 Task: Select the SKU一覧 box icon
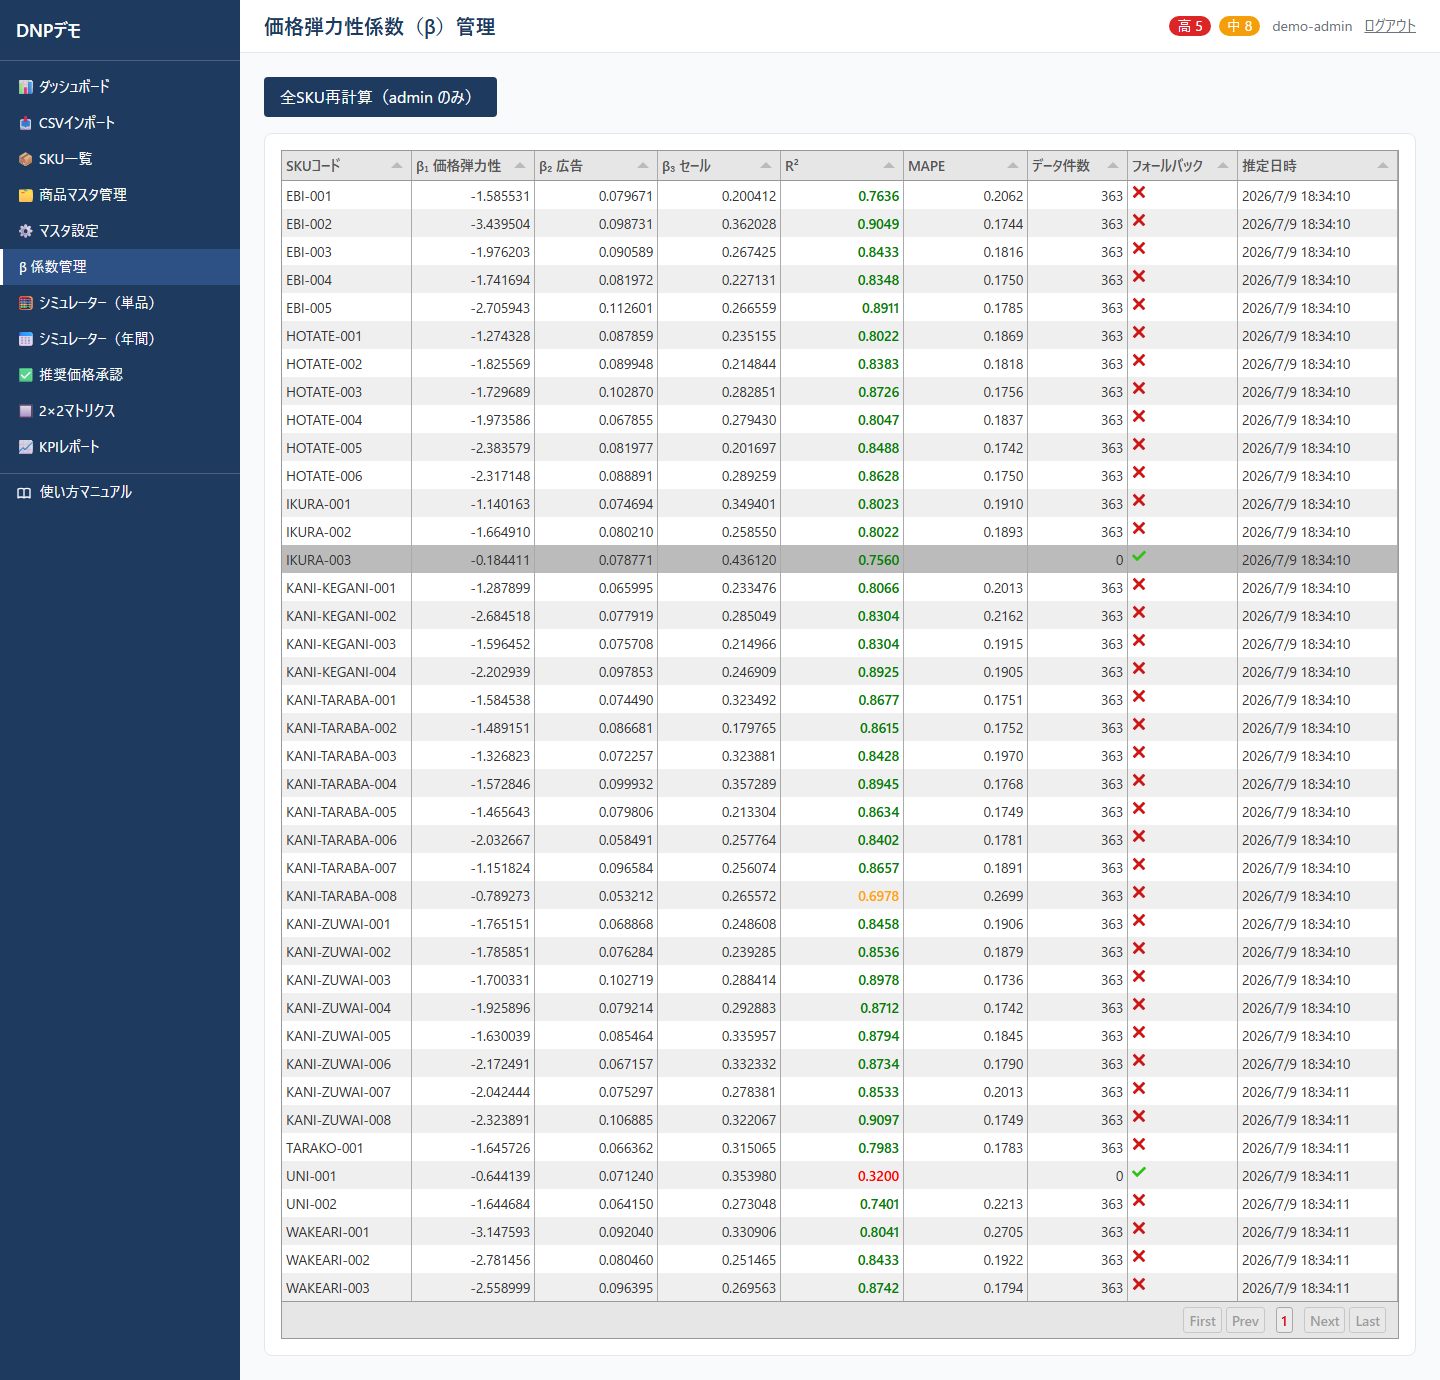[x=26, y=159]
